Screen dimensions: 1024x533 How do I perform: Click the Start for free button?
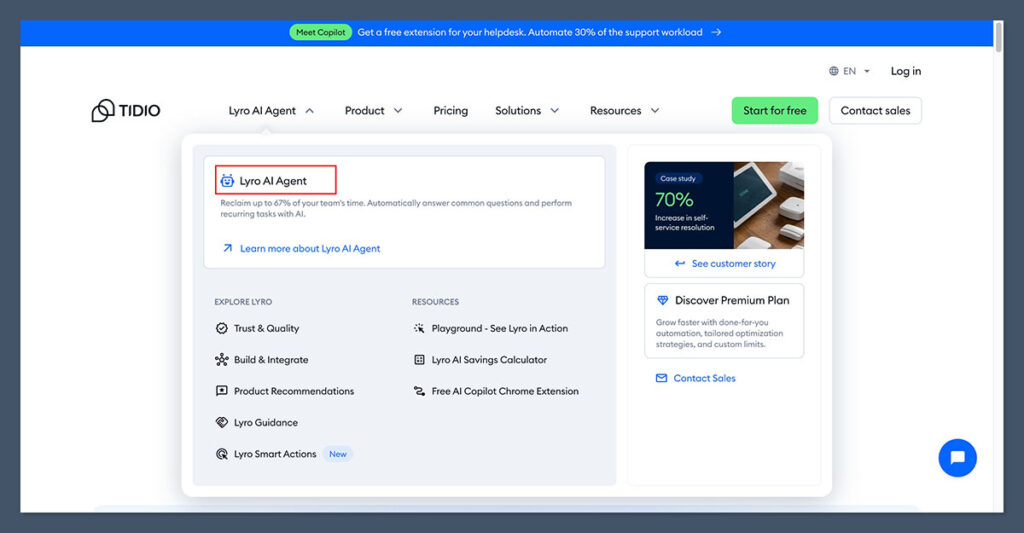[774, 111]
